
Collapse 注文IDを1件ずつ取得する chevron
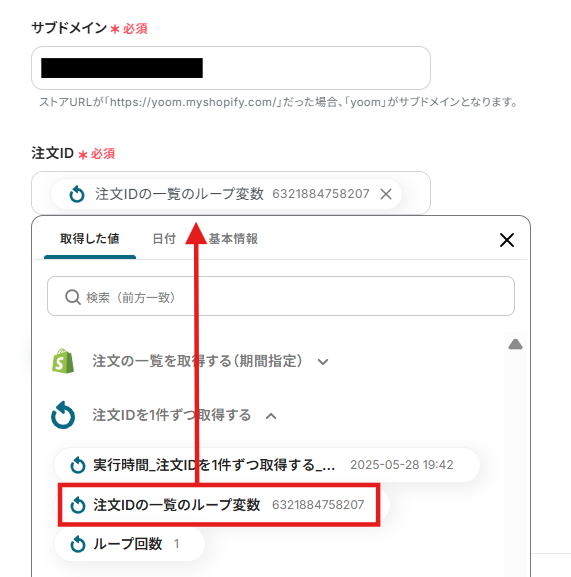271,416
